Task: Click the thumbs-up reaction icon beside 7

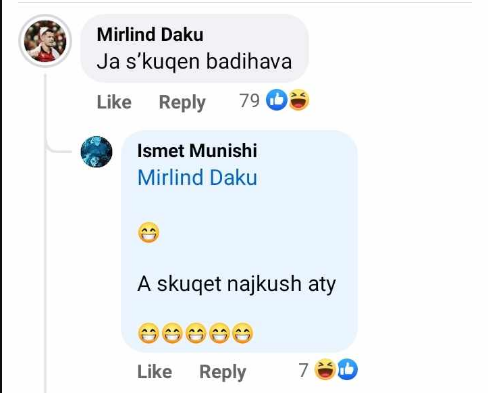Action: [x=347, y=369]
